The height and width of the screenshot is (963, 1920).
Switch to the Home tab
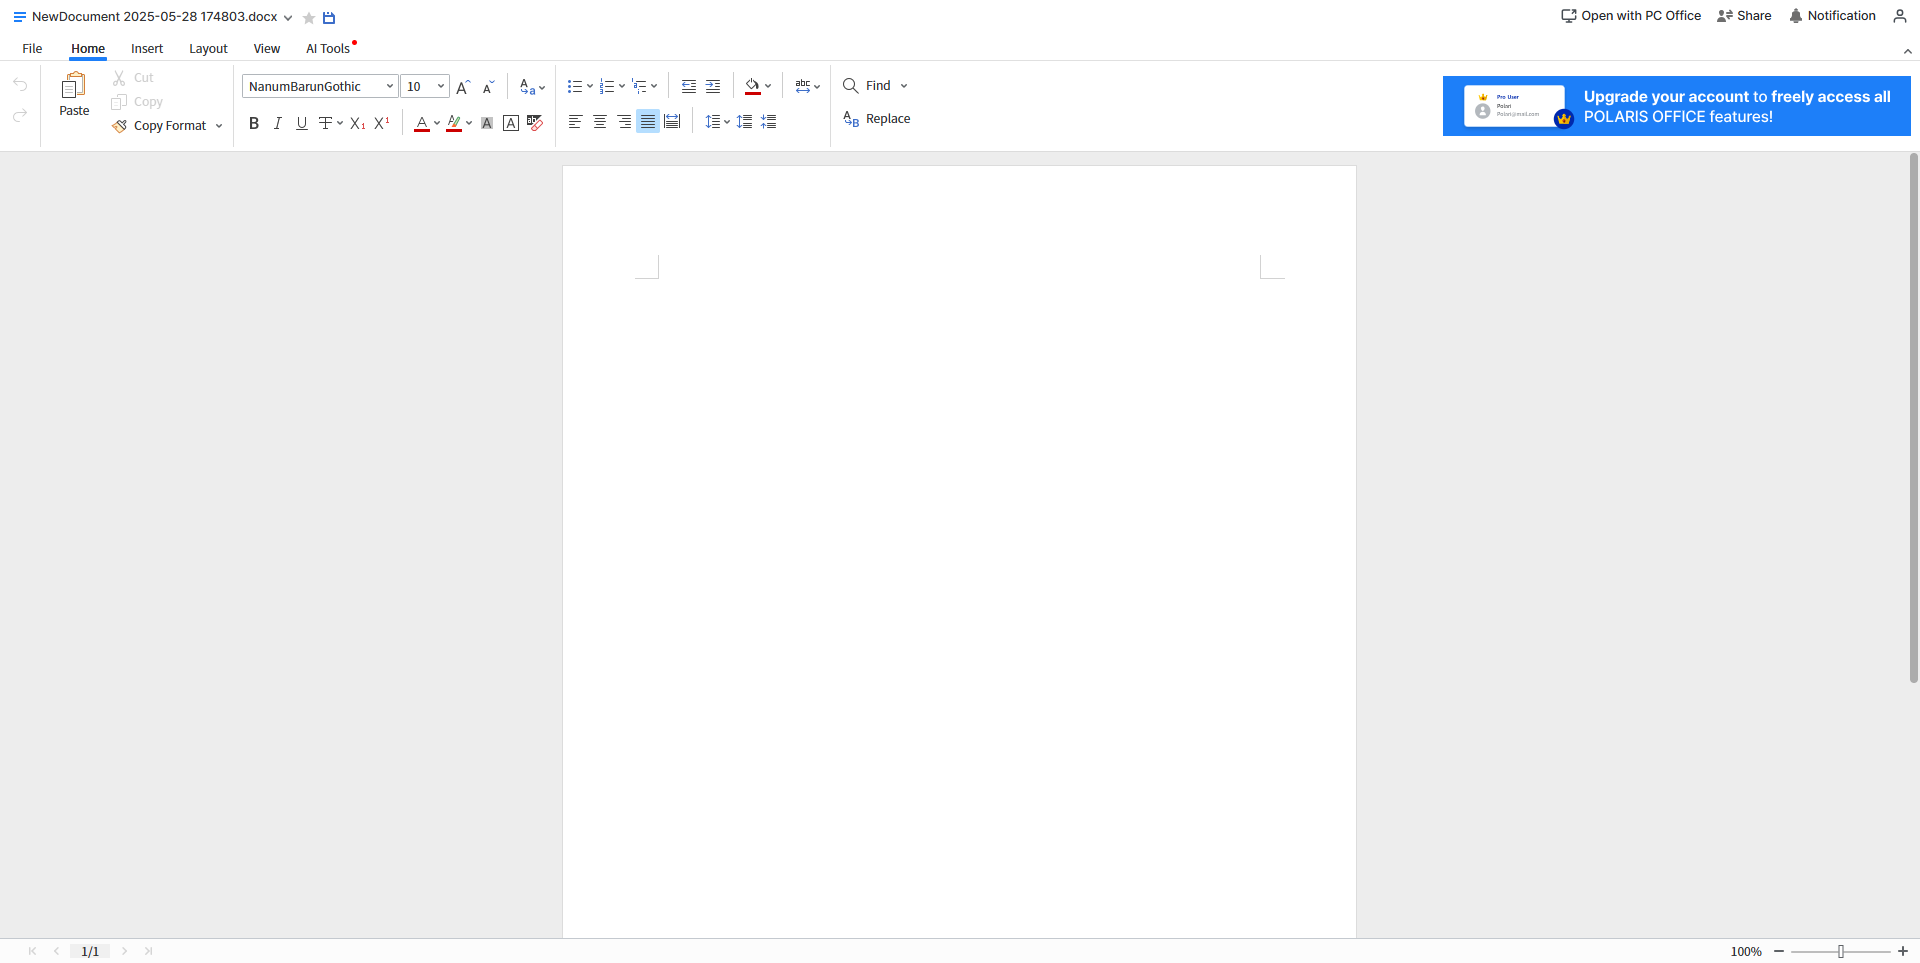pyautogui.click(x=88, y=48)
